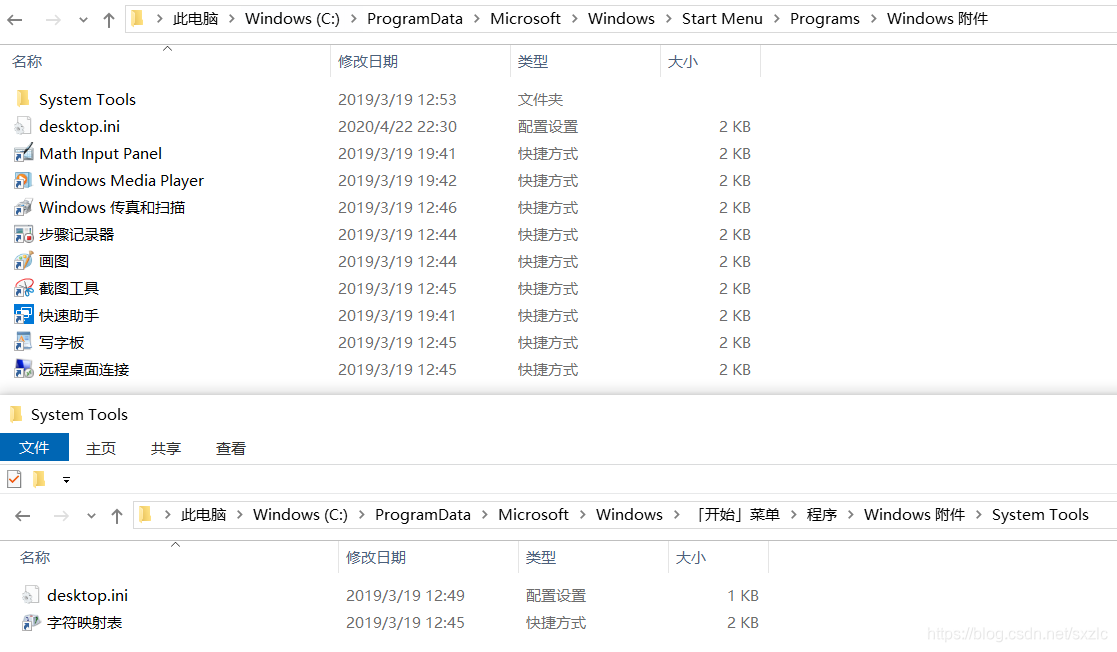The width and height of the screenshot is (1117, 652).
Task: Click the Properties quick access toolbar icon
Action: (14, 479)
